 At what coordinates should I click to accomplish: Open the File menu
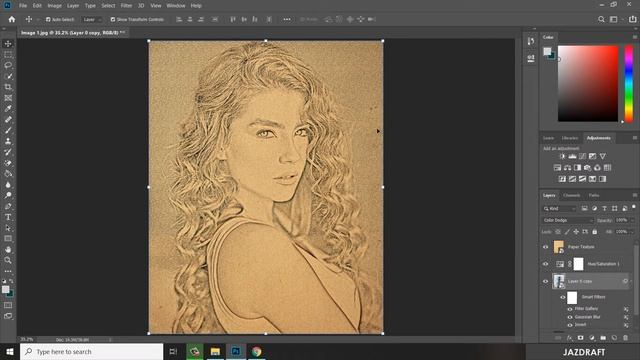[23, 6]
